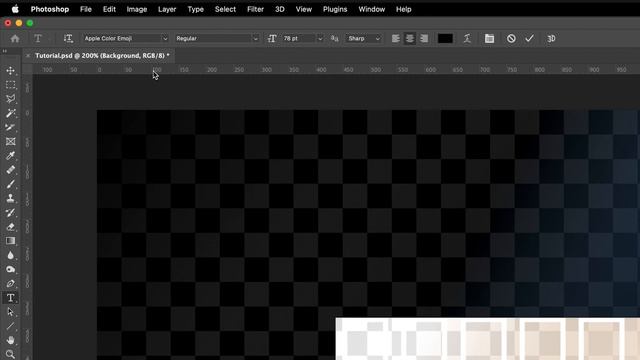Open the Type tool preset picker
Viewport: 640px width, 360px height.
coord(38,38)
